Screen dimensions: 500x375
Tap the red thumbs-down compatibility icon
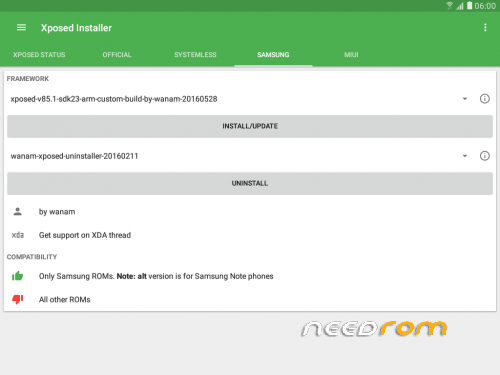point(18,299)
